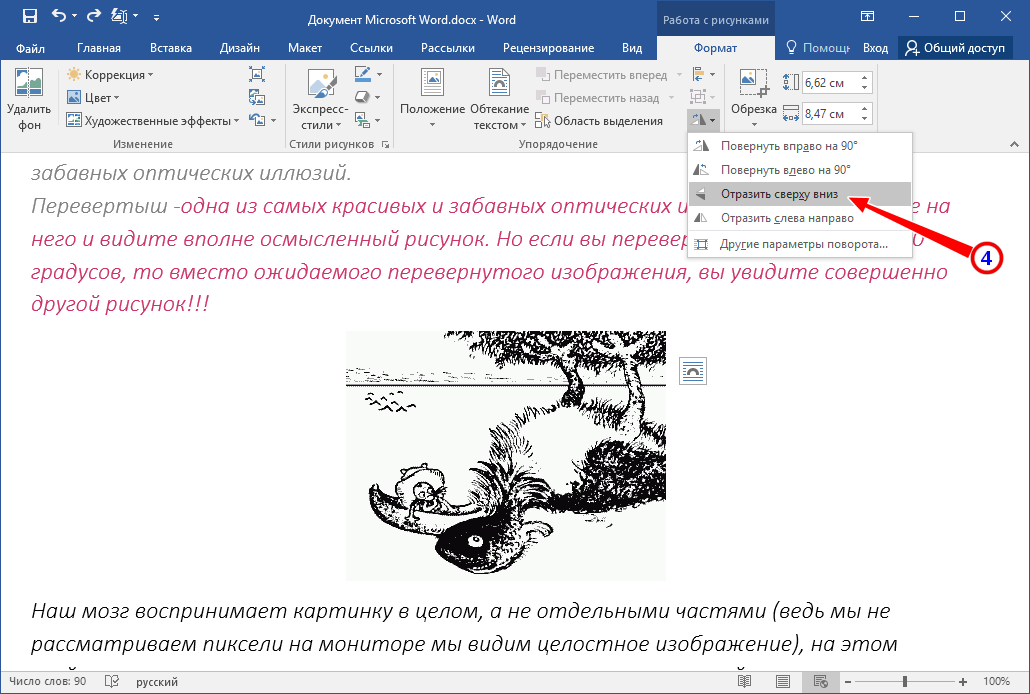The image size is (1030, 694).
Task: Choose Отразить слева направо
Action: [x=800, y=218]
